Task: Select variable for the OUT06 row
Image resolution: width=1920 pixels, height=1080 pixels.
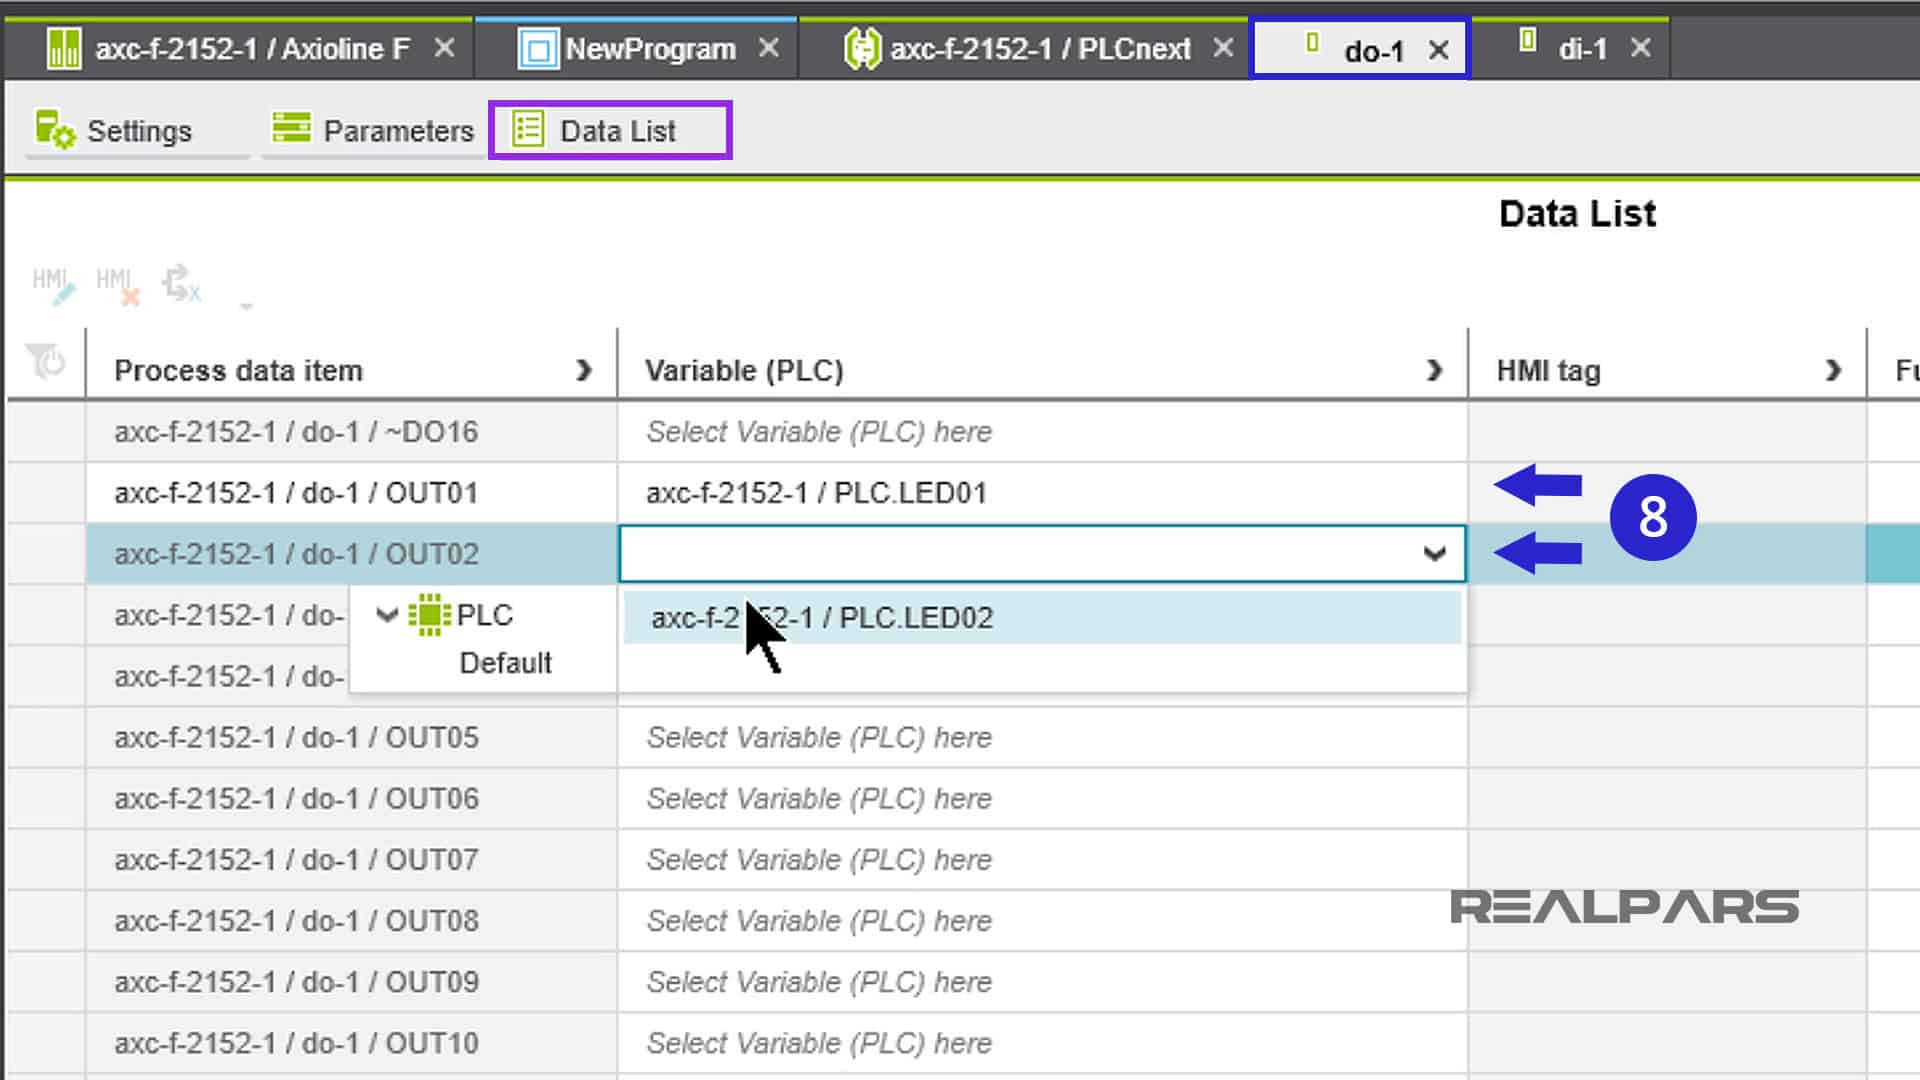Action: click(1042, 799)
